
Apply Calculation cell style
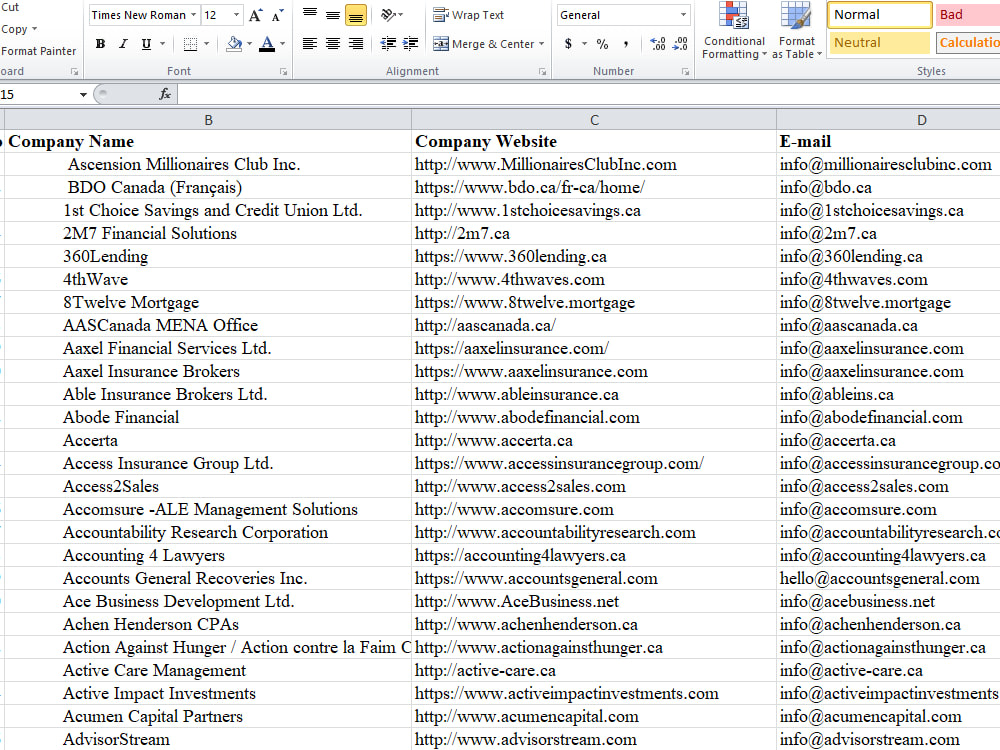(x=967, y=43)
